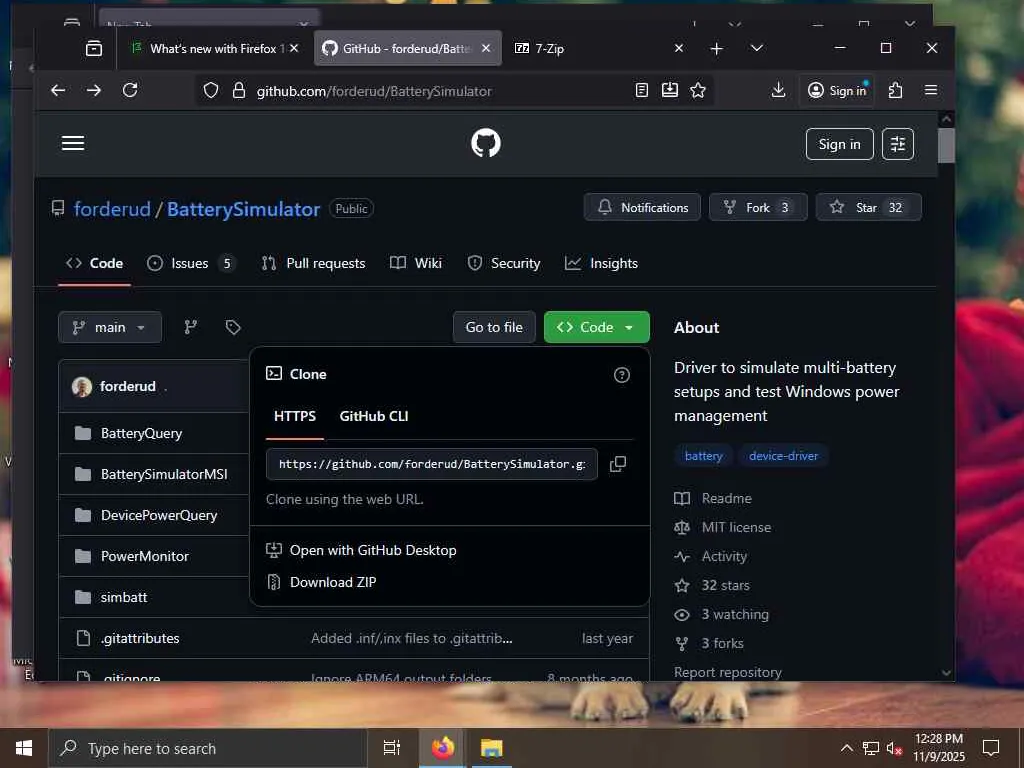Viewport: 1024px width, 768px height.
Task: Open the Security tab
Action: (x=504, y=263)
